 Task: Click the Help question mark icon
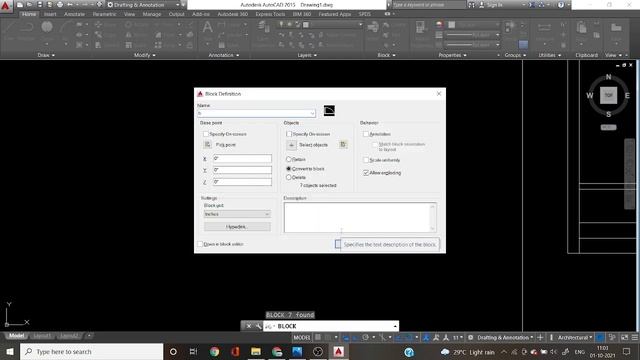(x=561, y=5)
